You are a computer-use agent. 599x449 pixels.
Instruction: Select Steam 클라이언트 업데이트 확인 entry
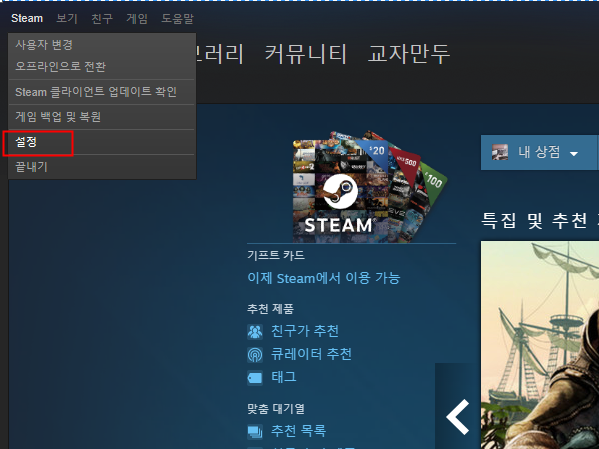[102, 92]
